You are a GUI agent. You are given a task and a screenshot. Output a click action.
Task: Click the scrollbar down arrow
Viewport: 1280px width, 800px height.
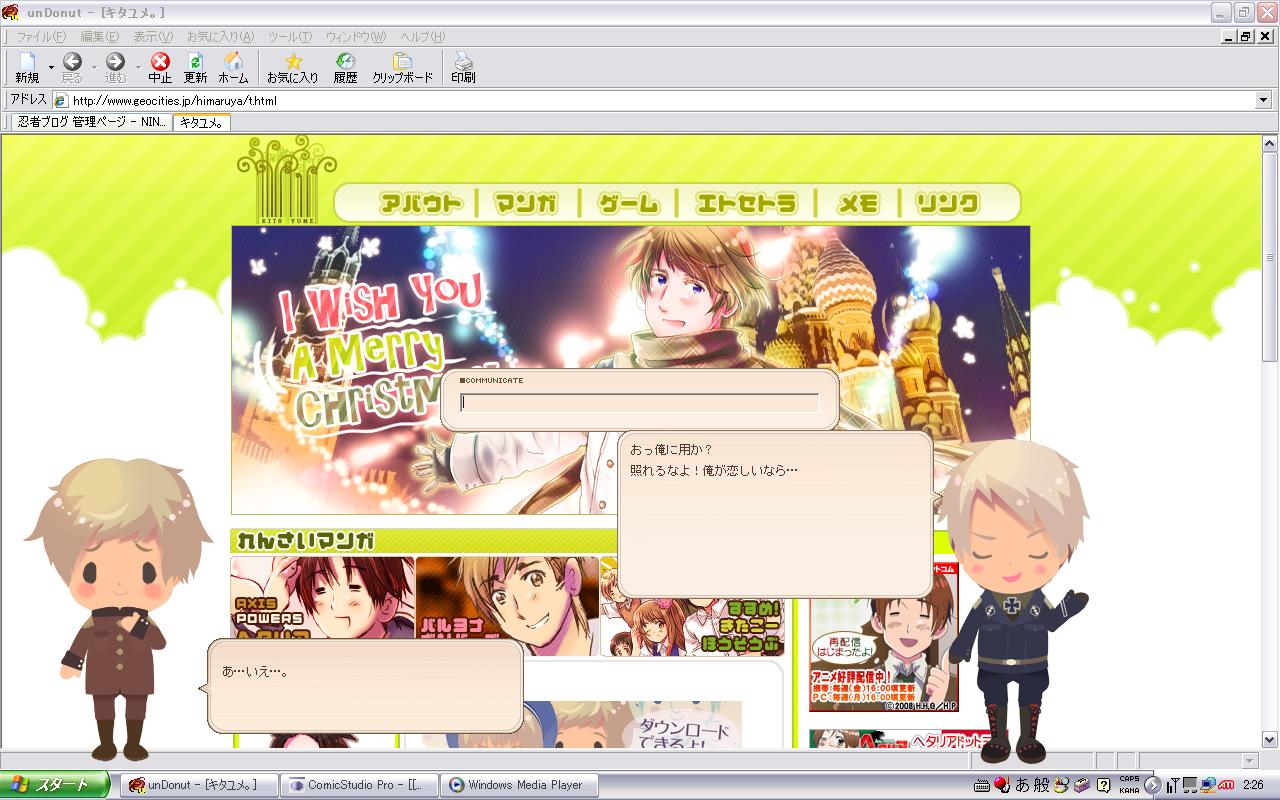[1269, 740]
